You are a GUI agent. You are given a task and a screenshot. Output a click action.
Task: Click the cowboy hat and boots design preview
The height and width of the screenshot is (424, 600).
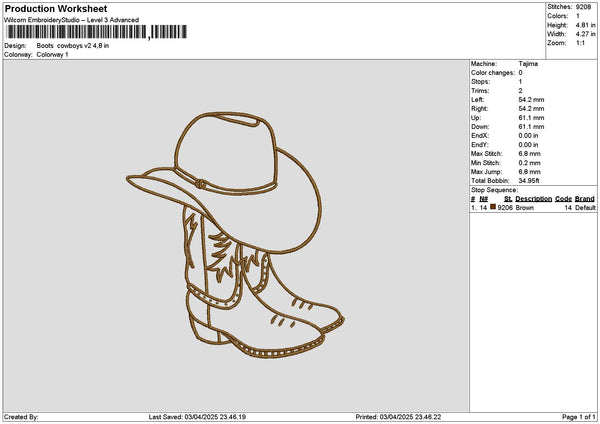pyautogui.click(x=235, y=235)
